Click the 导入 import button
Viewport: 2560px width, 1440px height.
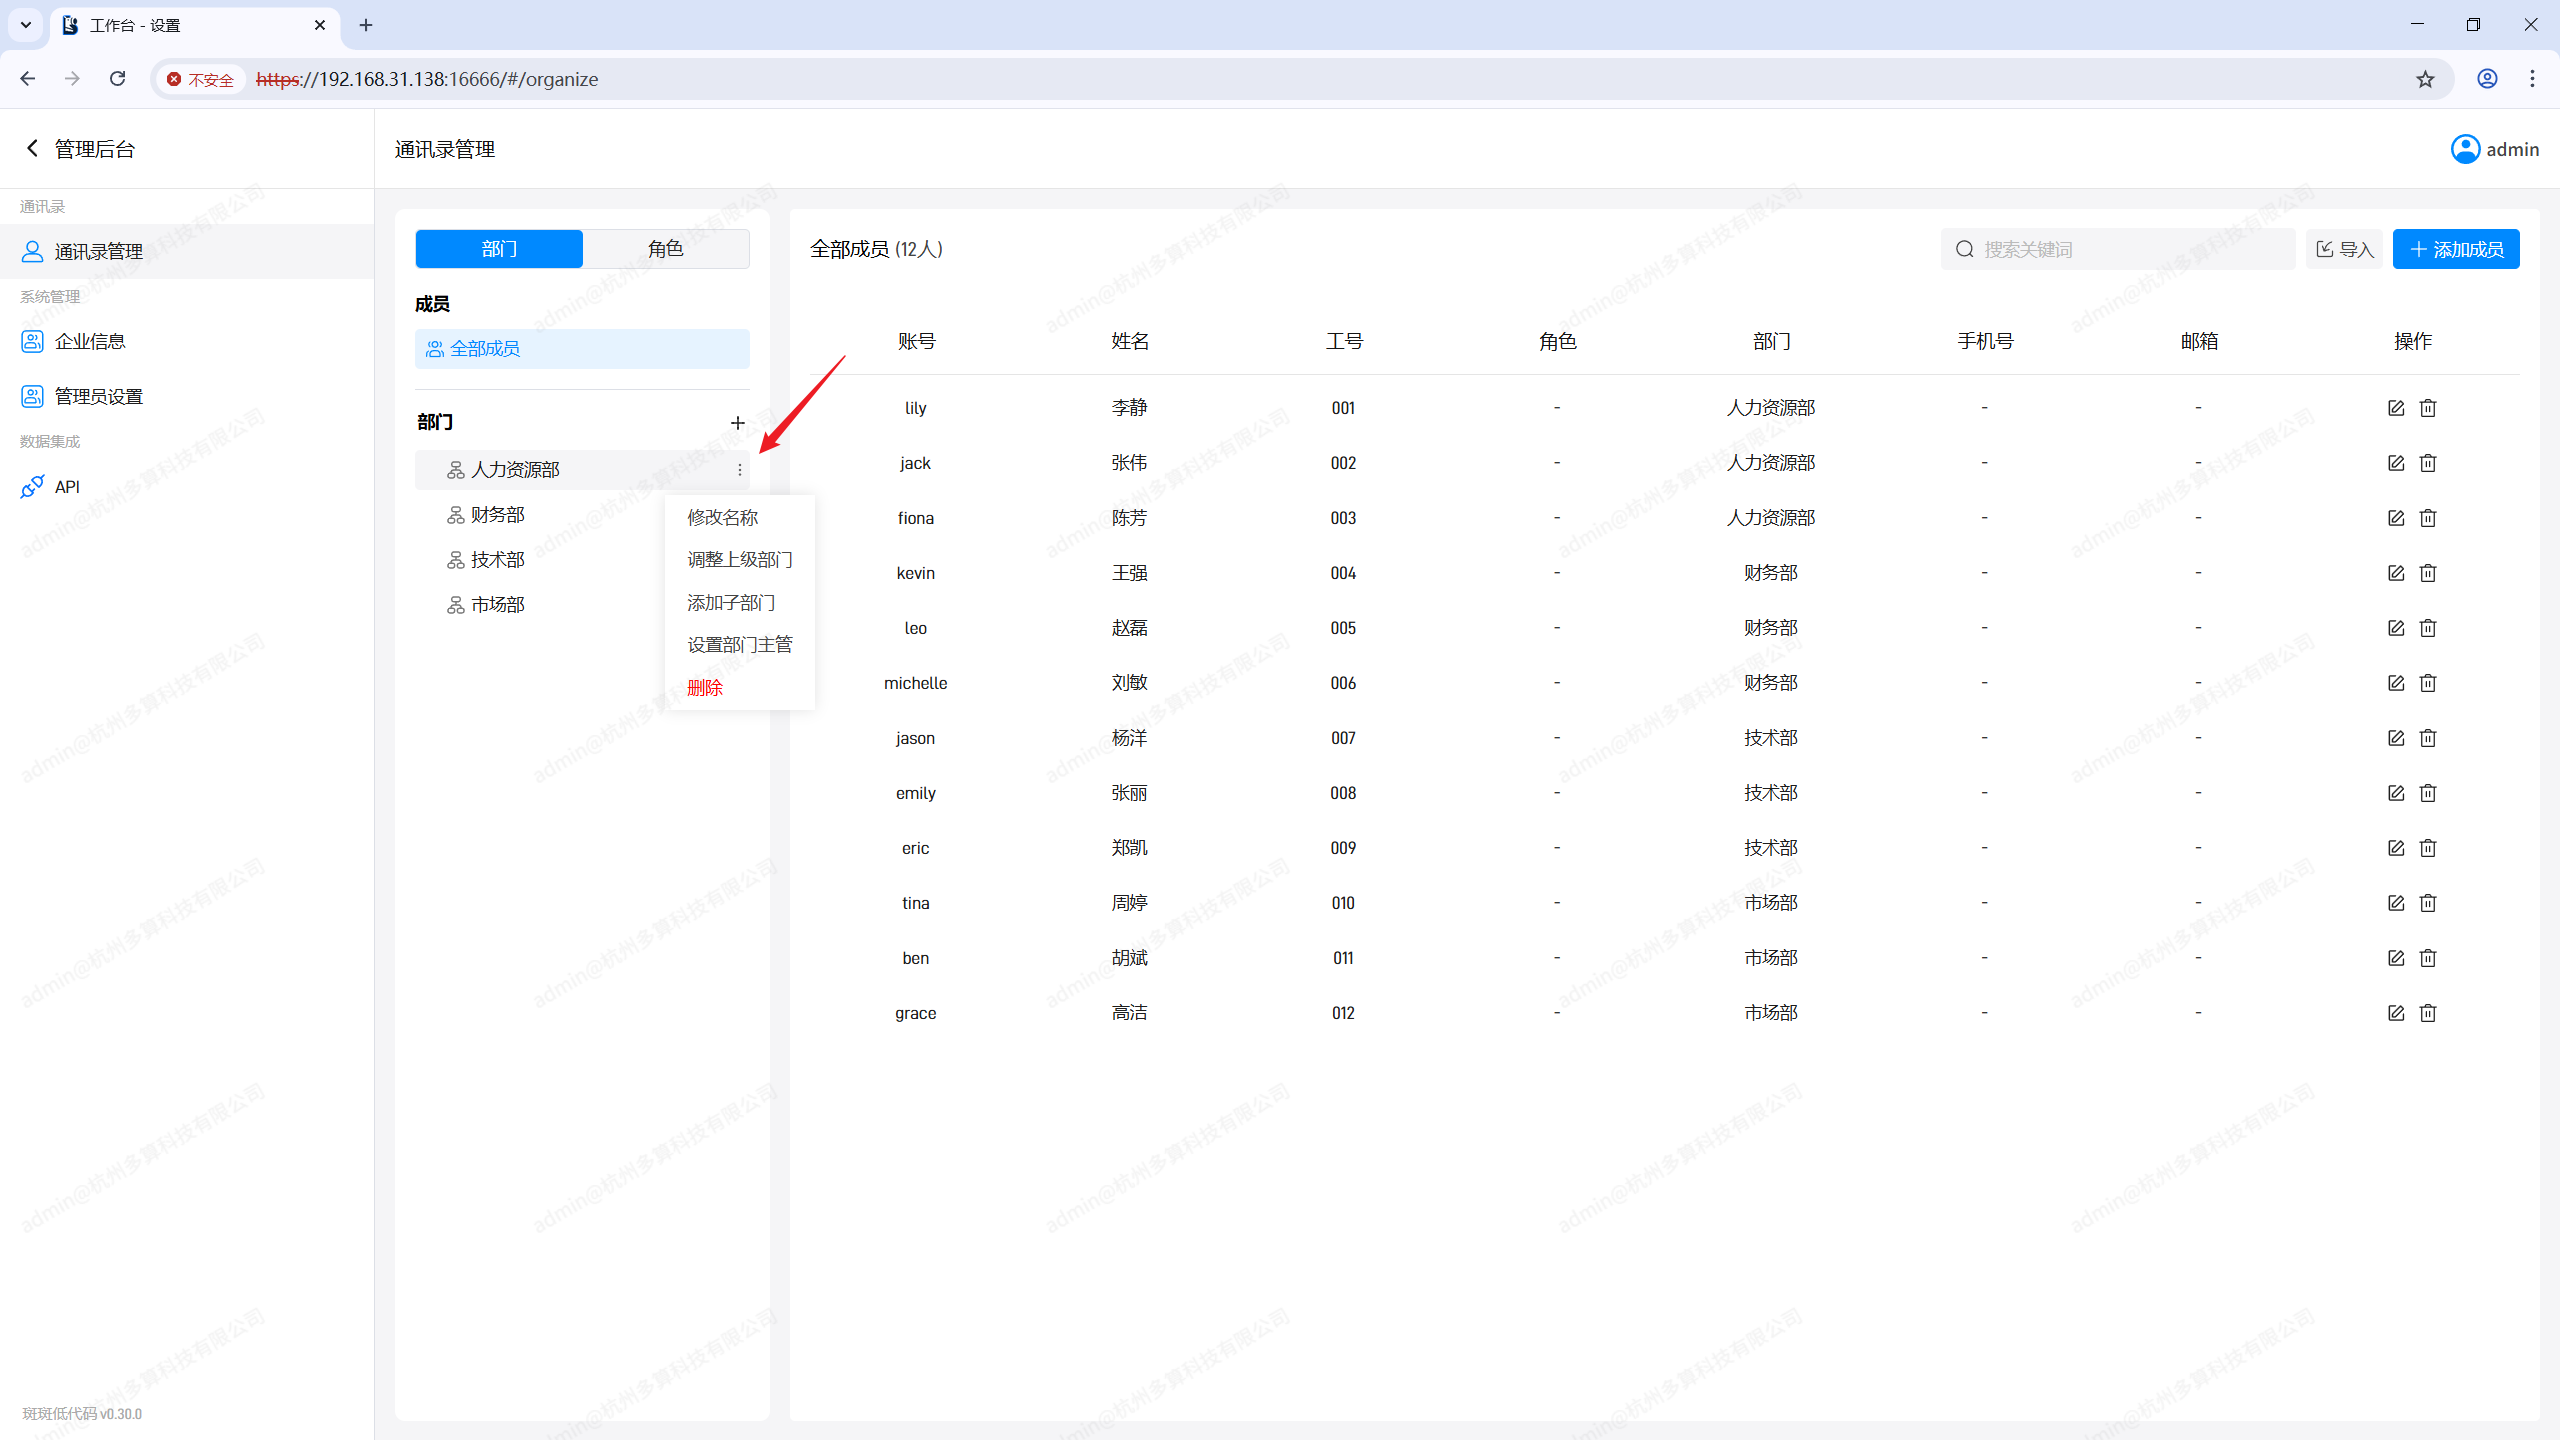[2345, 249]
